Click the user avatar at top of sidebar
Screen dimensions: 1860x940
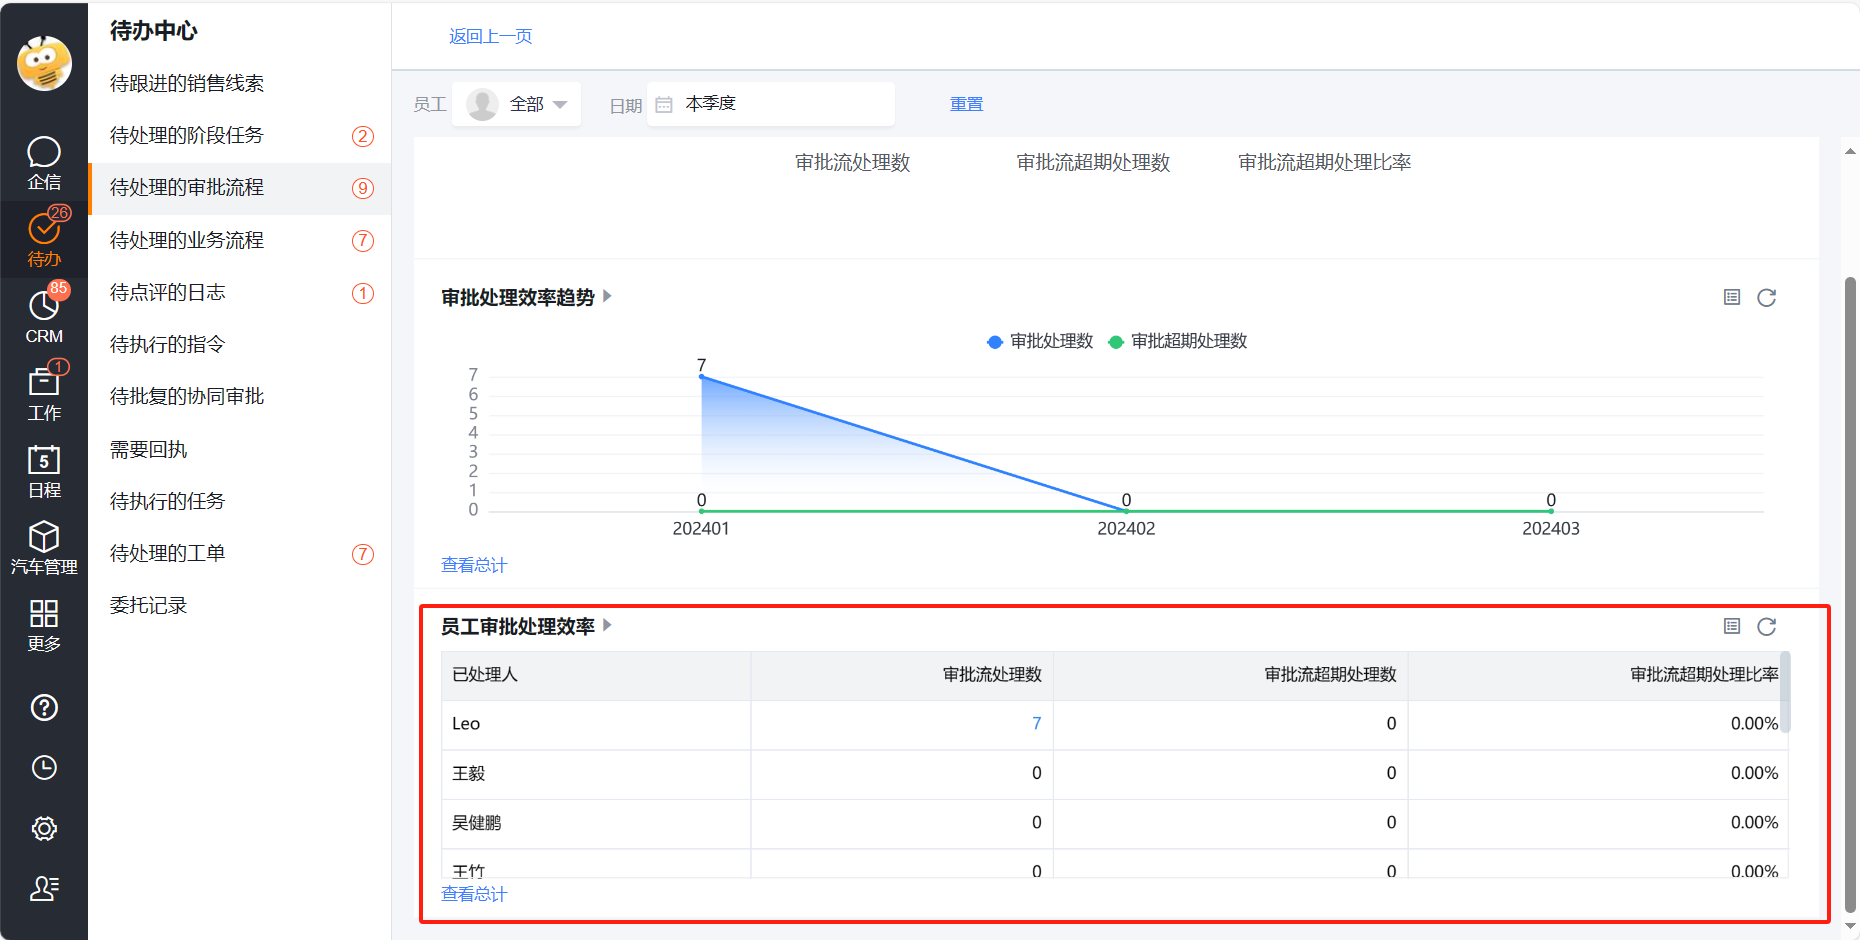(x=44, y=64)
